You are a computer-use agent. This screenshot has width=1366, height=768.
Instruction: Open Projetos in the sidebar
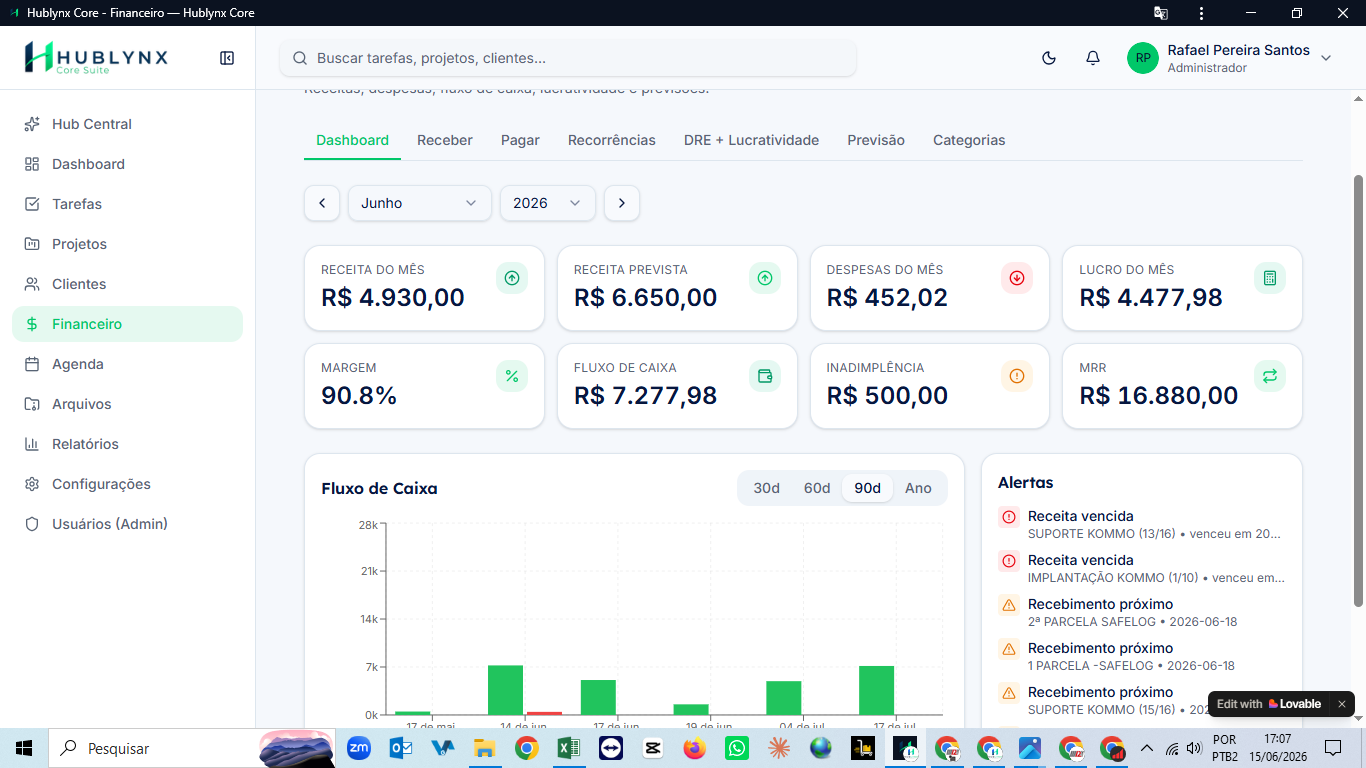127,244
